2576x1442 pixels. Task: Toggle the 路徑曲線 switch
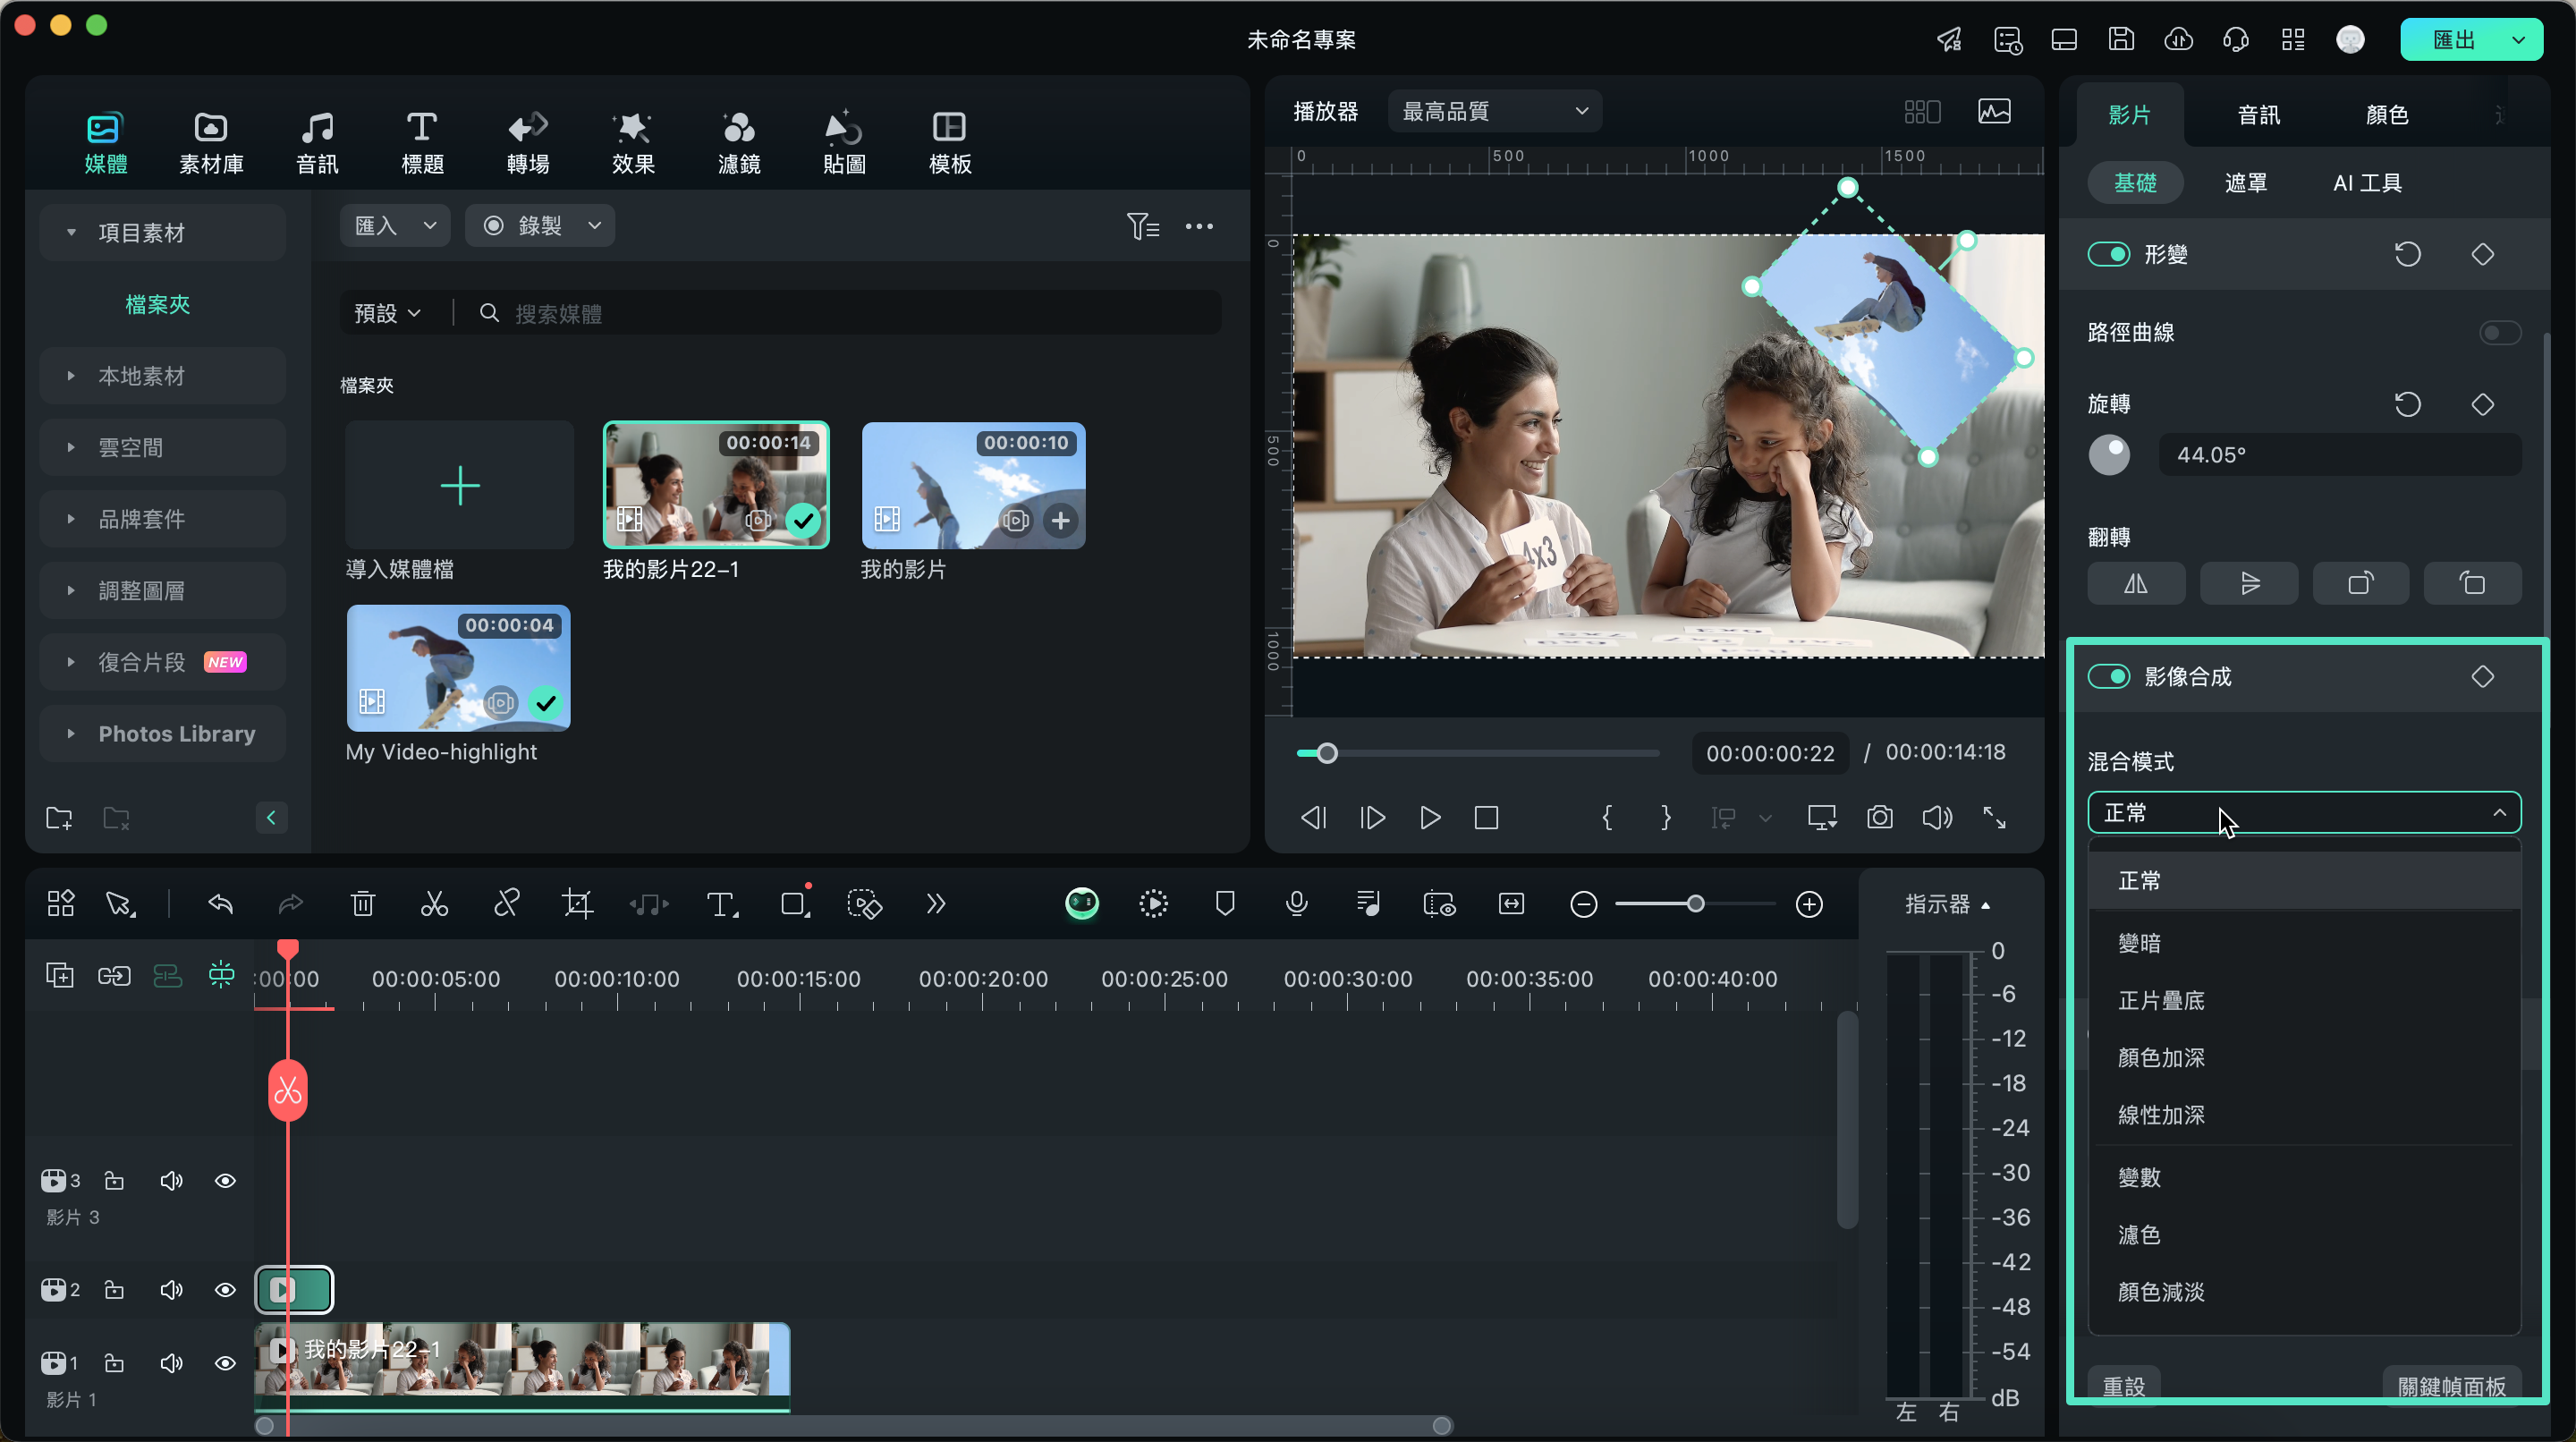2500,332
